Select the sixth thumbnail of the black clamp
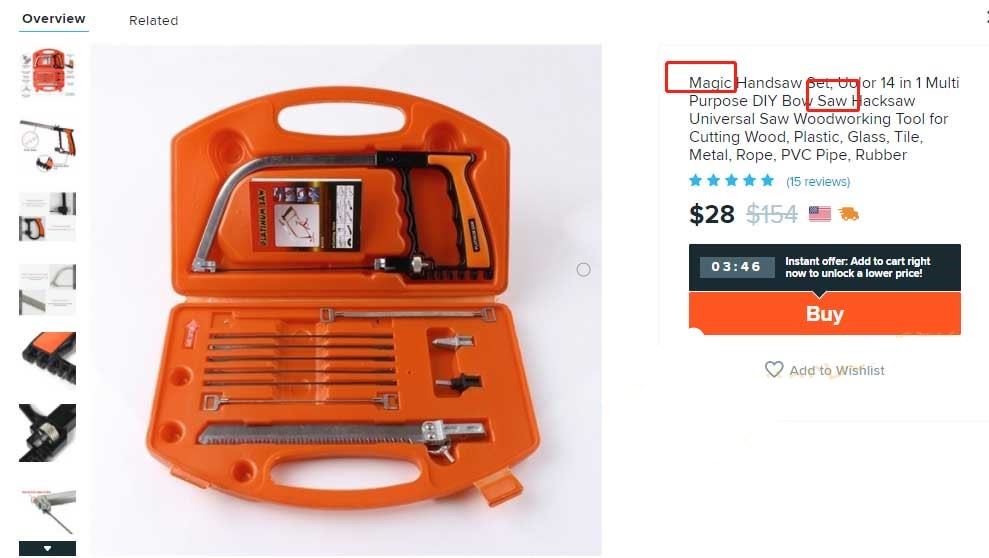The width and height of the screenshot is (989, 558). click(x=47, y=433)
